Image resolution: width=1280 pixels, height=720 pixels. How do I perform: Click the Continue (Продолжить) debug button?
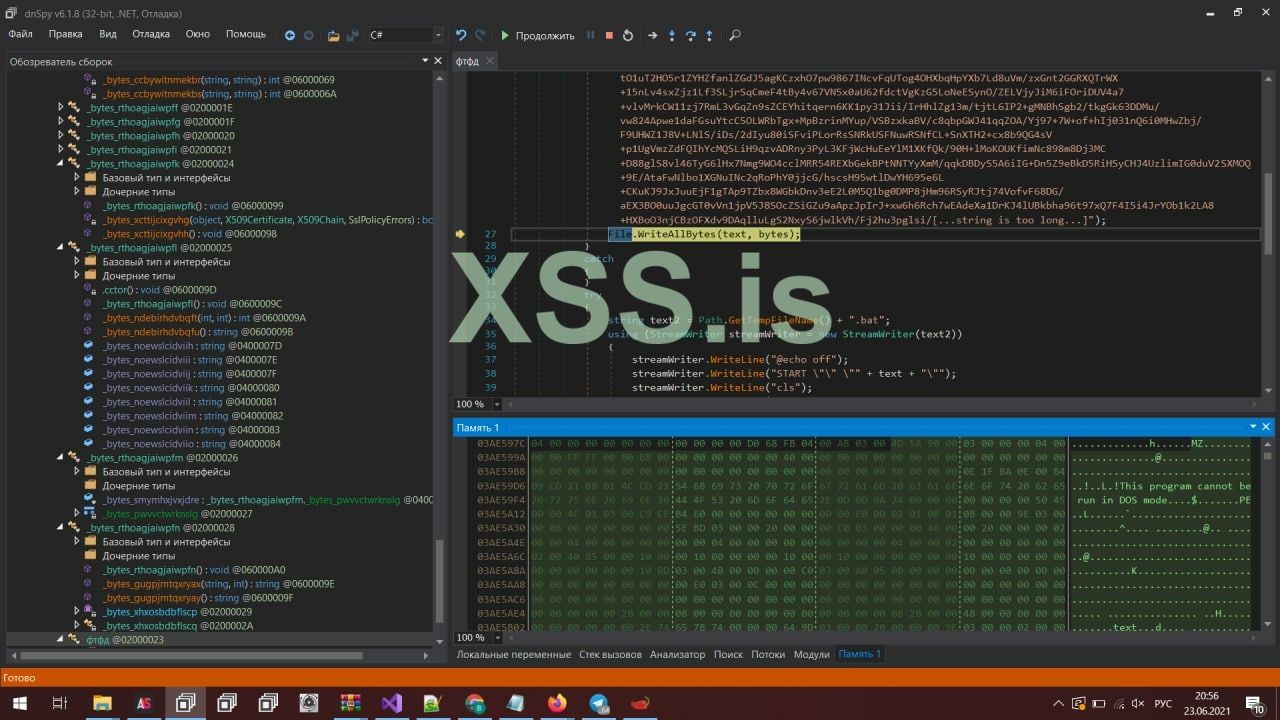[537, 35]
